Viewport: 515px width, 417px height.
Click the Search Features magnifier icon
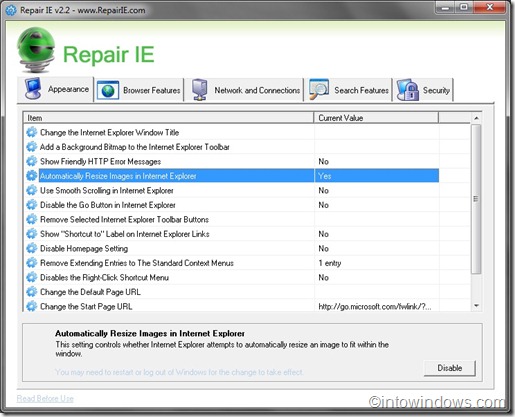tap(319, 89)
